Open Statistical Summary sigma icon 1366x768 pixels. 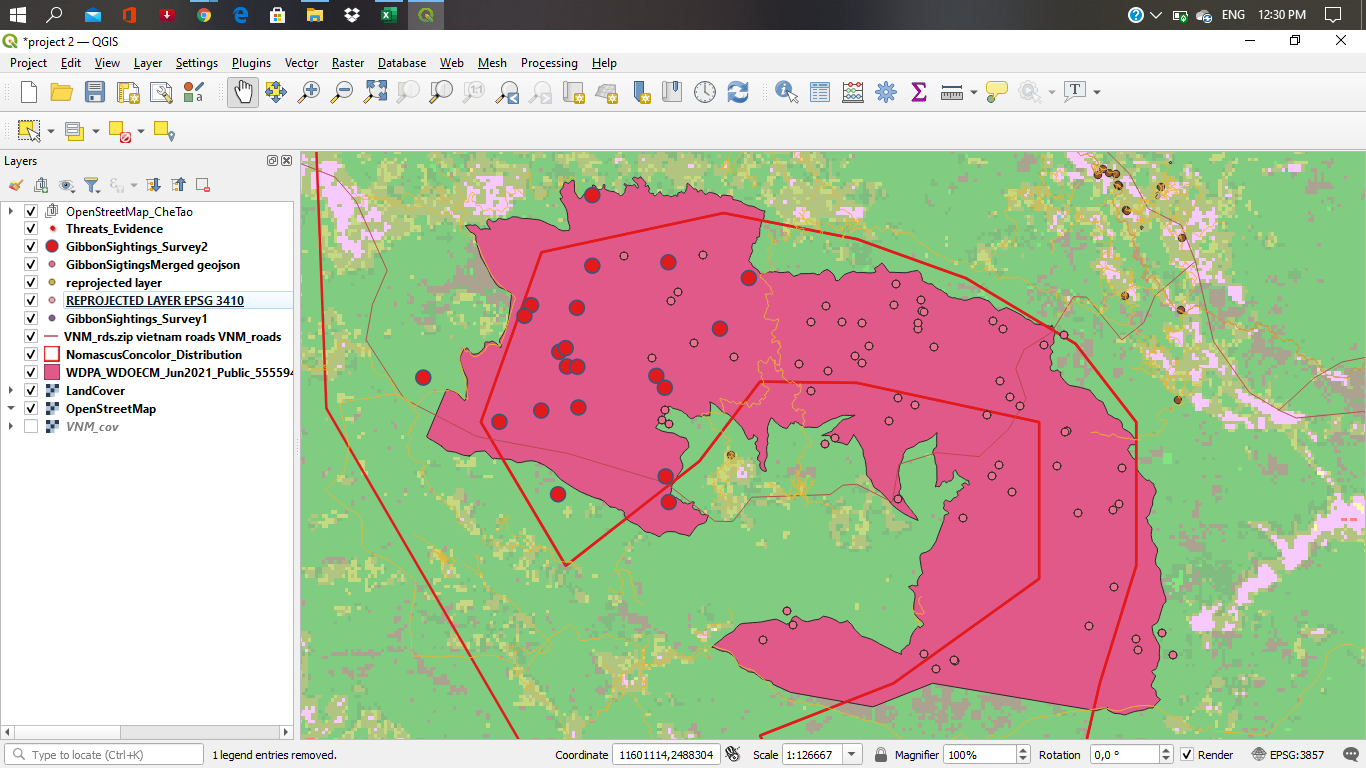pos(919,92)
